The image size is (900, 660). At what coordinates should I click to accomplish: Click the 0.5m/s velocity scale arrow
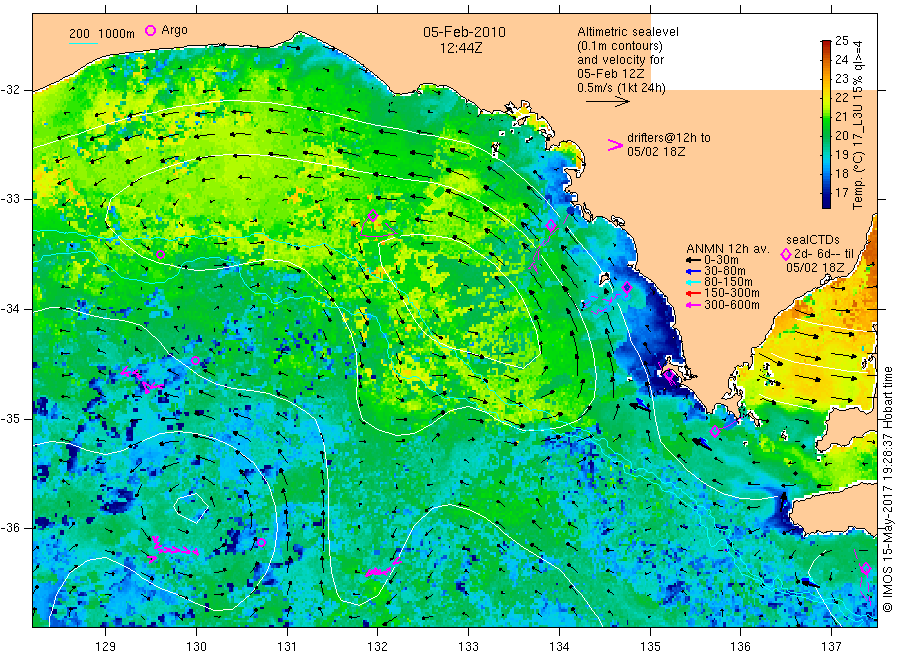608,102
